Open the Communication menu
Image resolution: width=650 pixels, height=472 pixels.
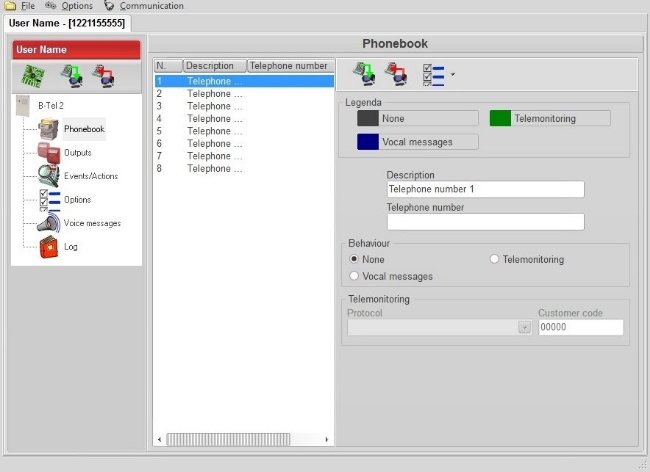pos(152,6)
